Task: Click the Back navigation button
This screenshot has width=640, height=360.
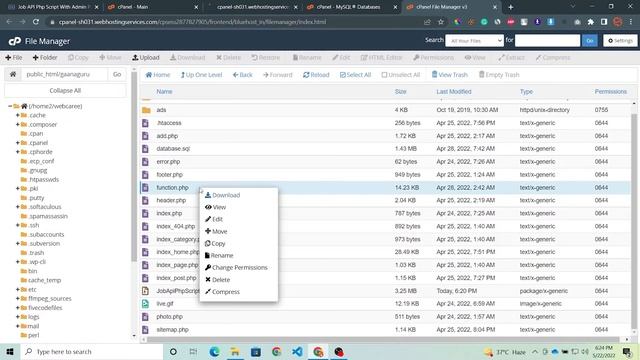Action: (x=242, y=75)
